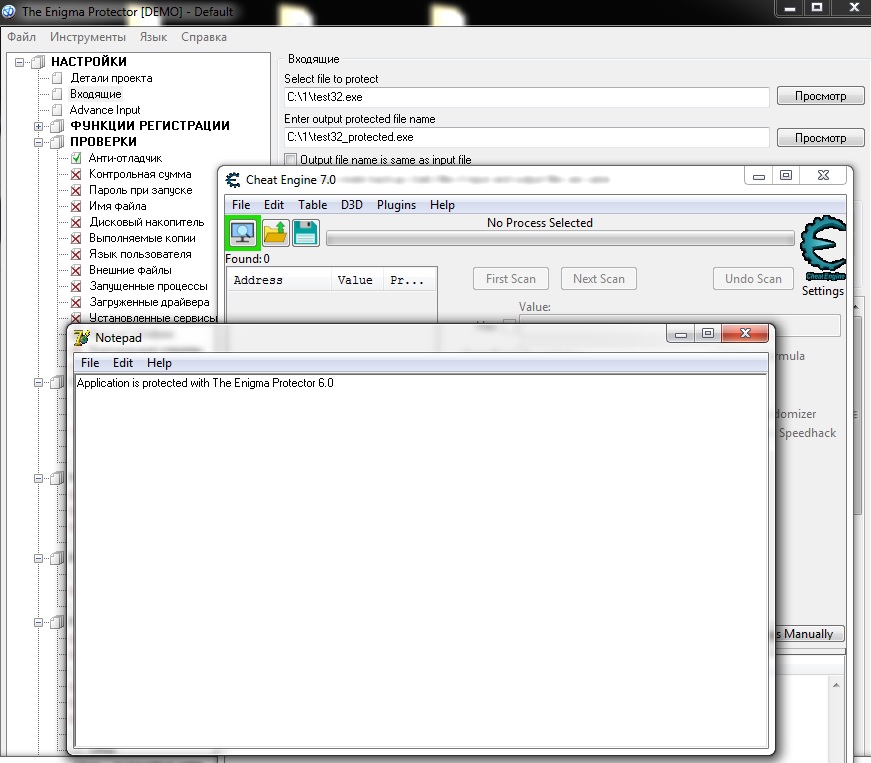Click Address column header
The image size is (871, 763).
point(279,280)
